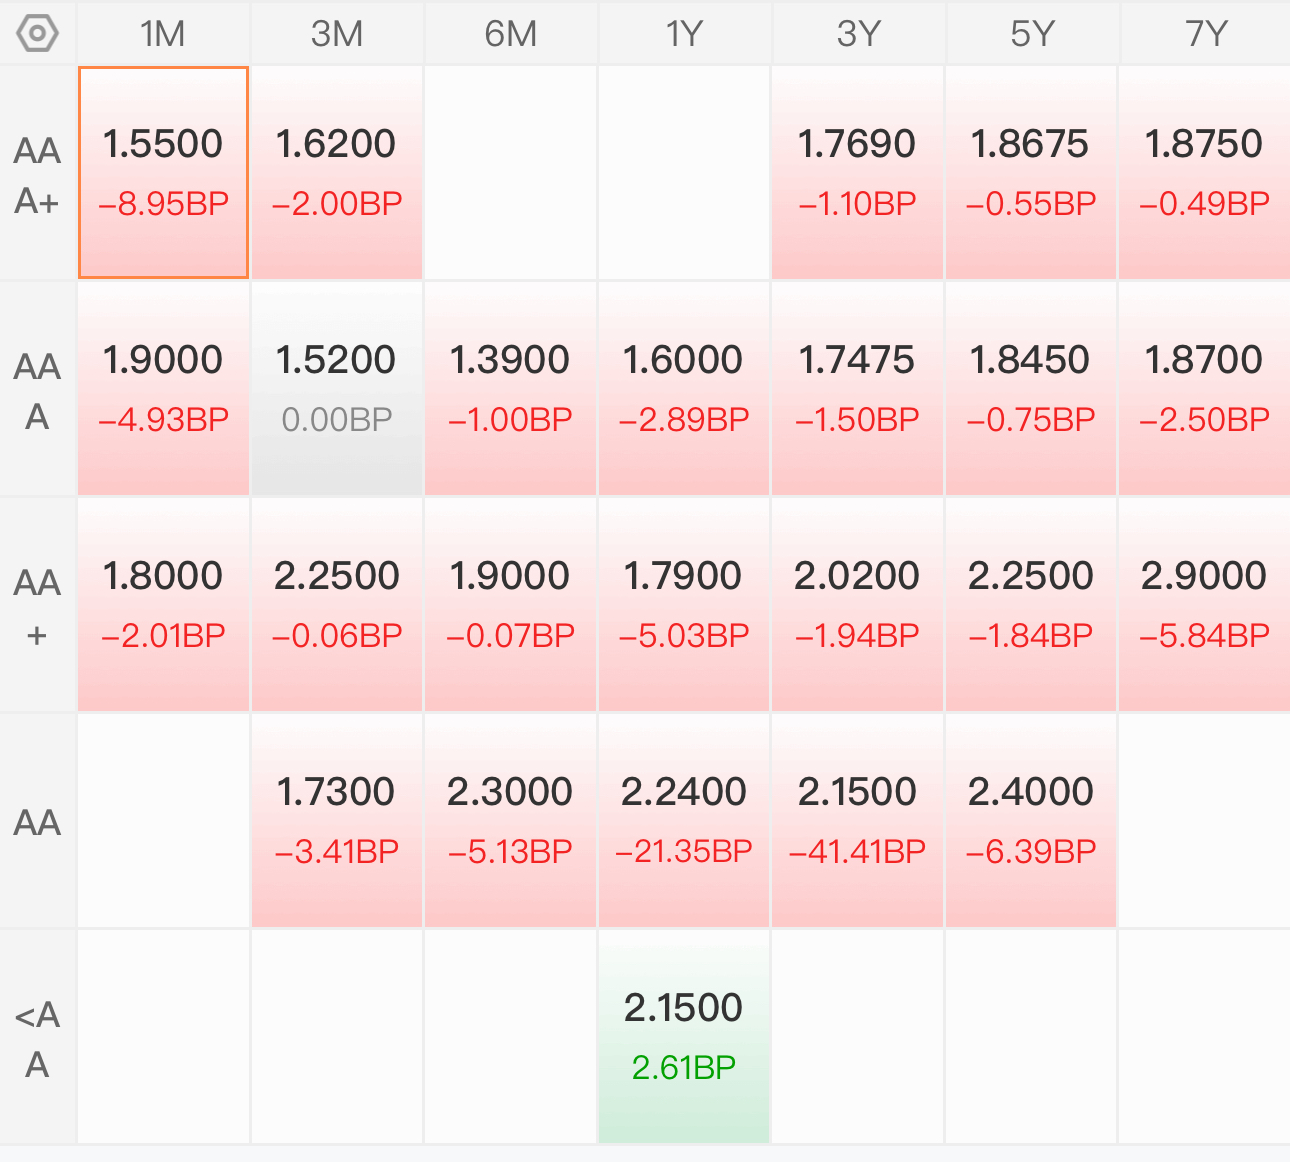Select the 3Y column header
Viewport: 1290px width, 1162px height.
pyautogui.click(x=858, y=34)
